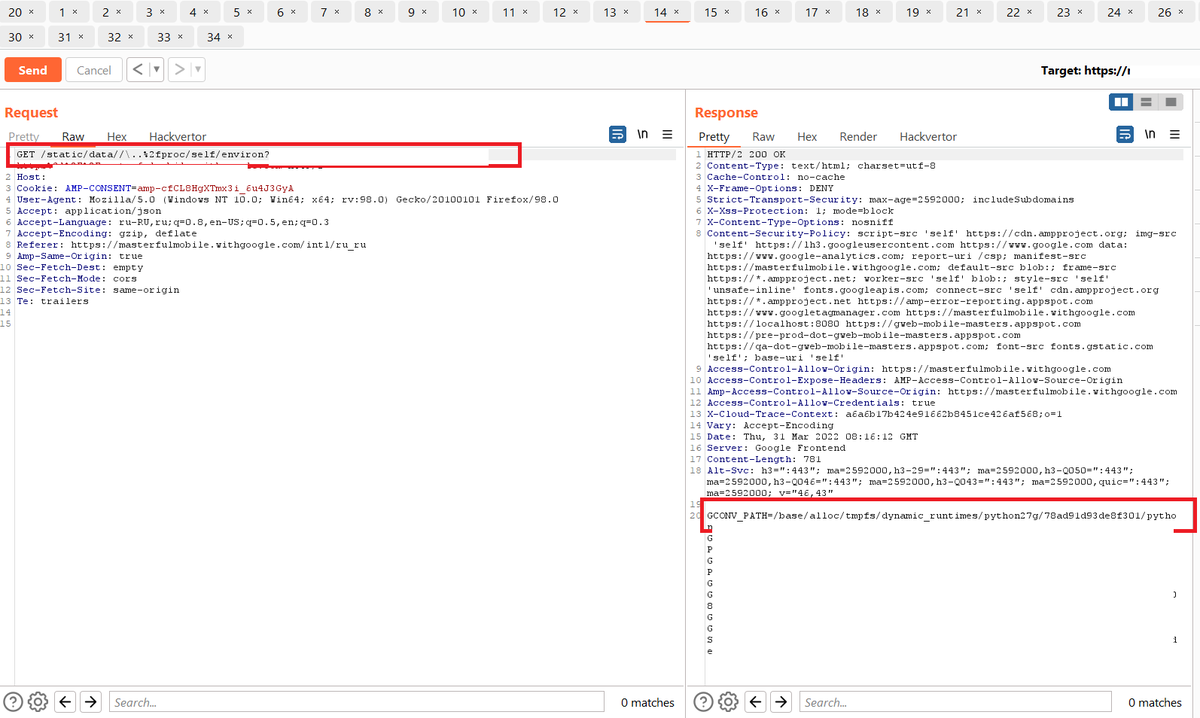The image size is (1200, 718).
Task: Switch to Repeater tab 1
Action: (63, 12)
